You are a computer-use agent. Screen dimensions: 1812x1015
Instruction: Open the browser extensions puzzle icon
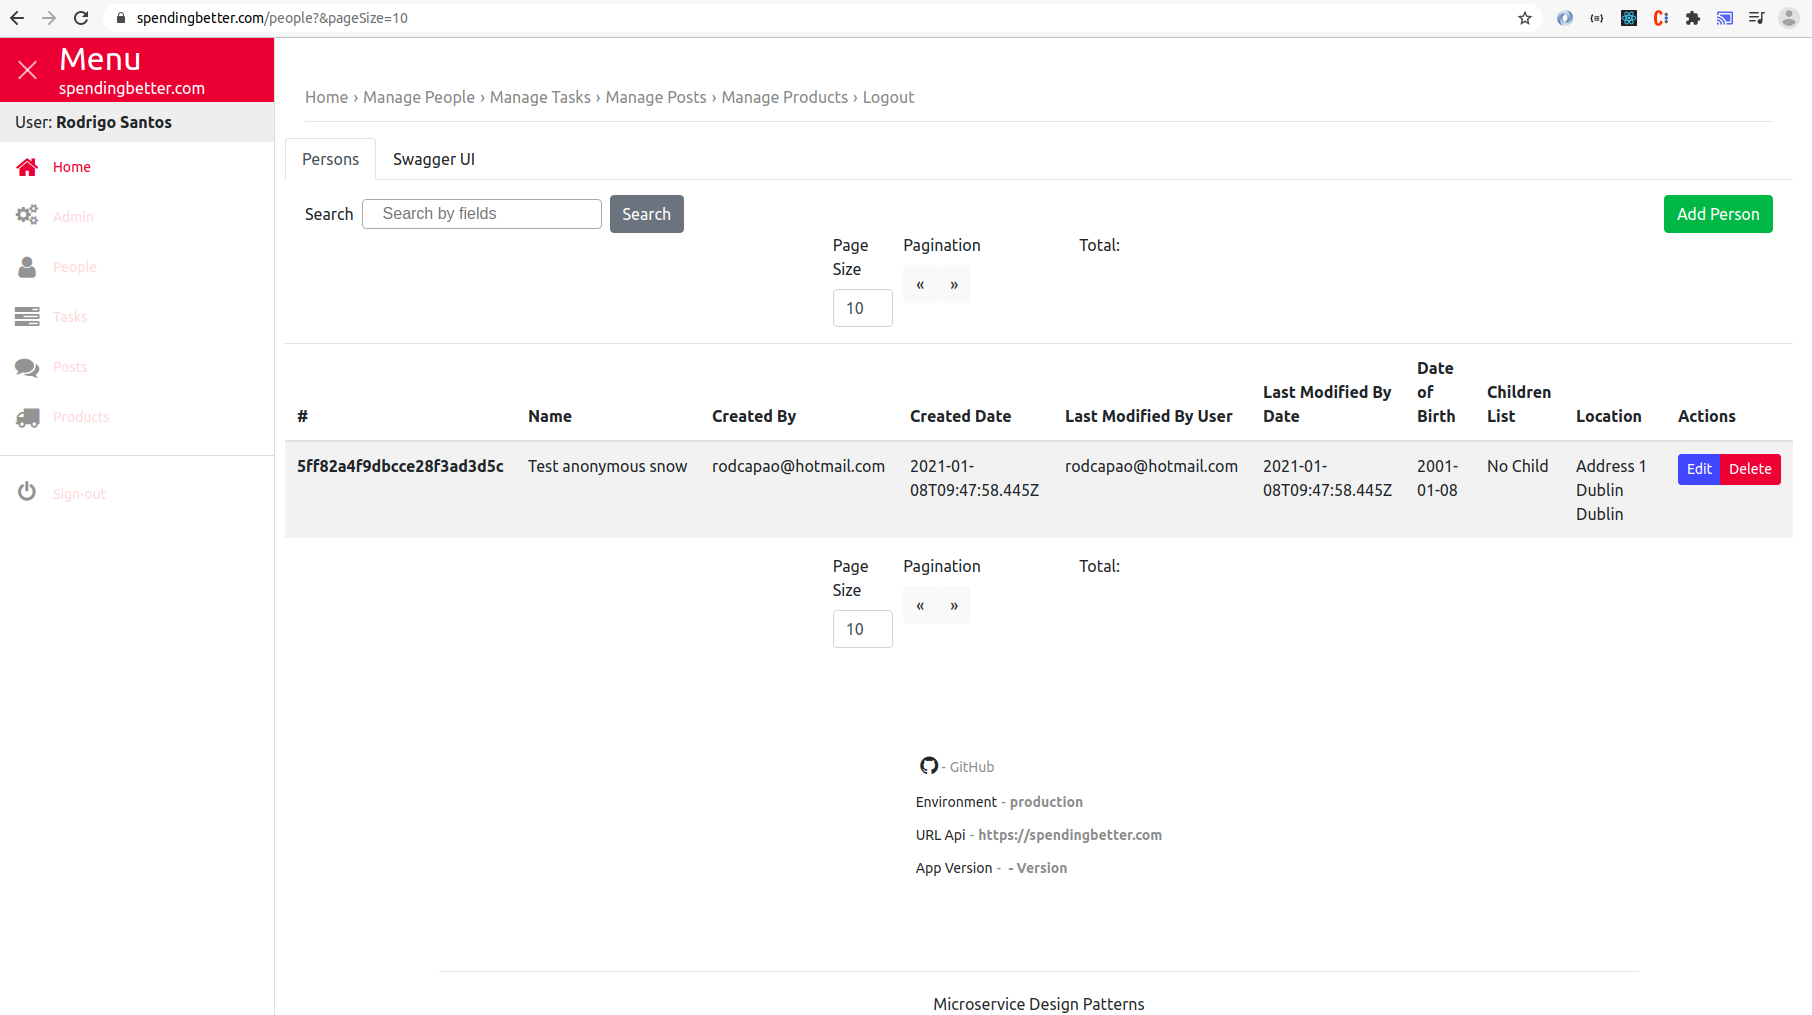click(1693, 18)
